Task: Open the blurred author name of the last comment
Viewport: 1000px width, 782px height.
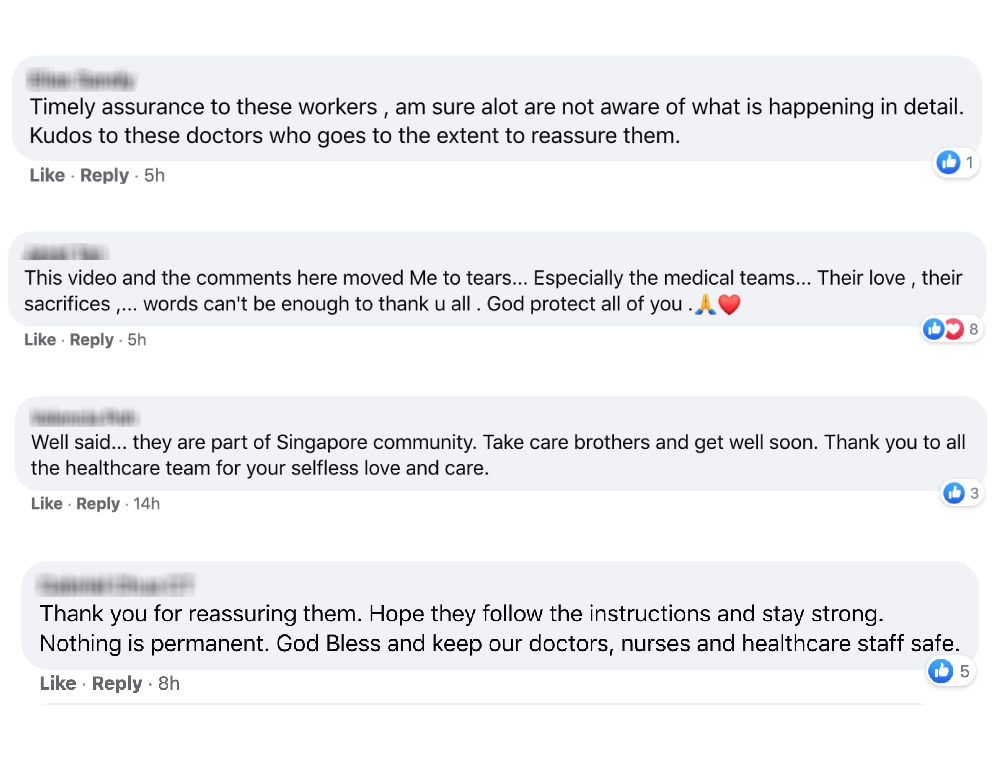Action: click(x=116, y=584)
